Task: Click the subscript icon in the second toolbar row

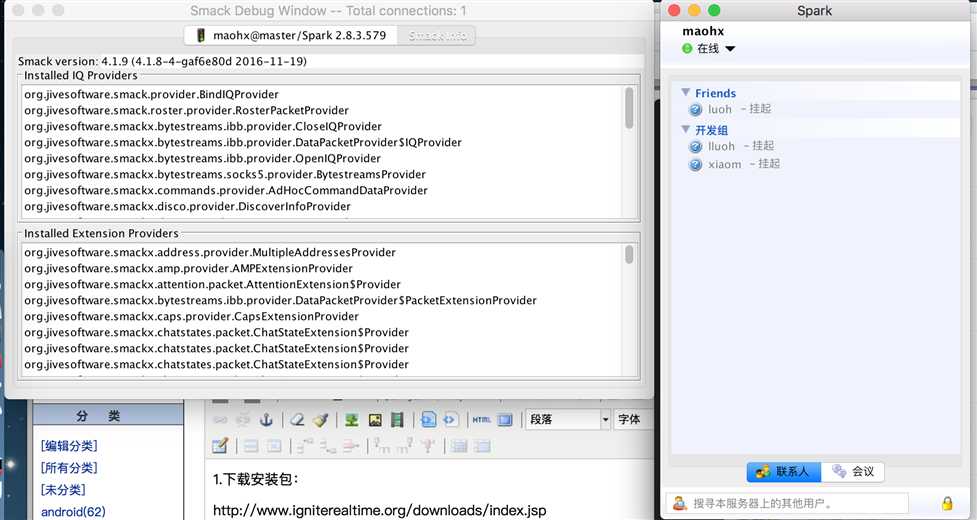Action: click(382, 445)
